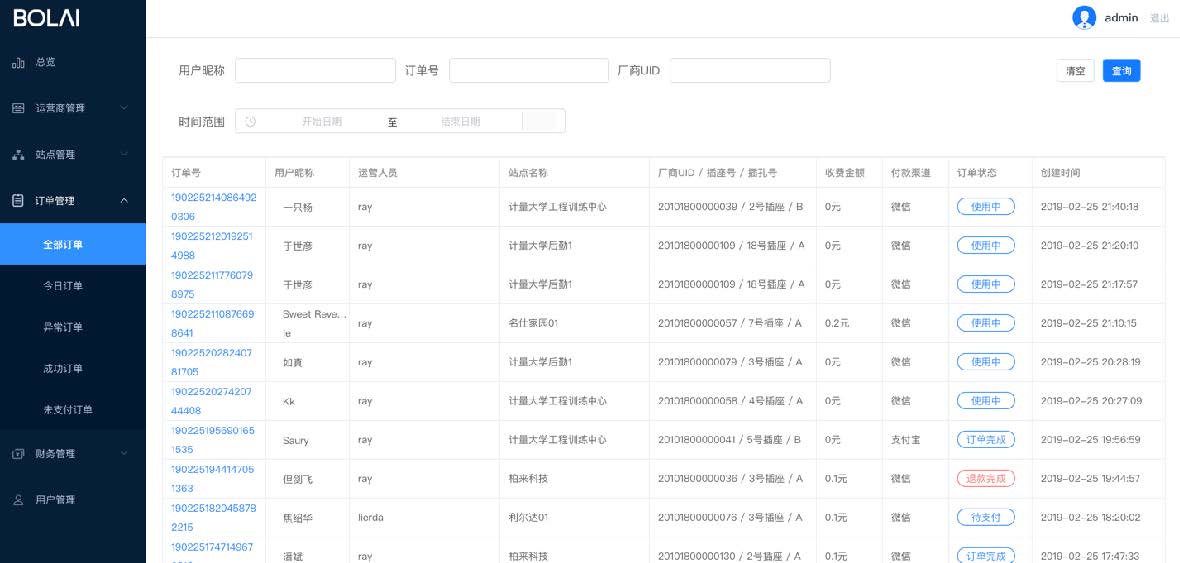The width and height of the screenshot is (1180, 563).
Task: Open order 1902252120132514098 link
Action: click(x=212, y=246)
